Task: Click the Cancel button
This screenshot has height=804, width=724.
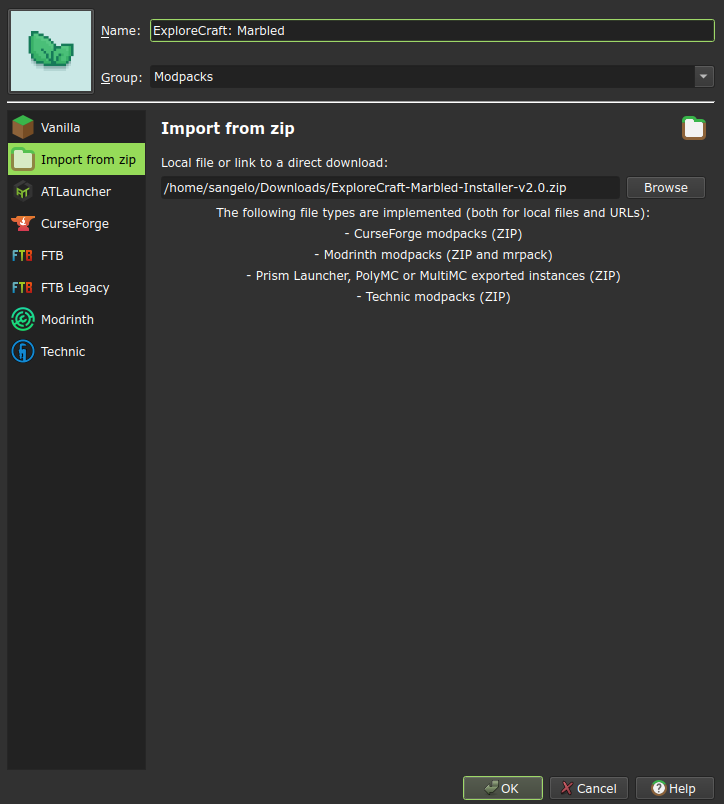Action: [589, 788]
